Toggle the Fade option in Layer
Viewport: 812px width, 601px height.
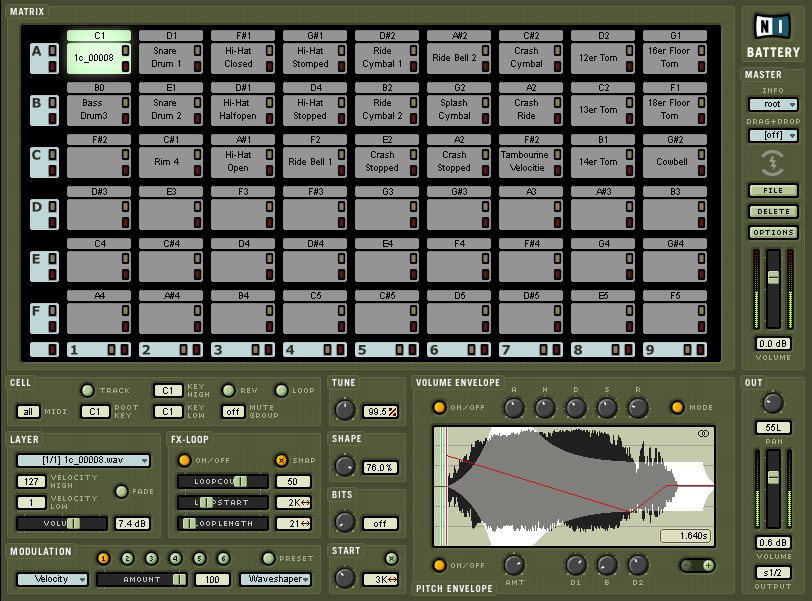point(121,491)
